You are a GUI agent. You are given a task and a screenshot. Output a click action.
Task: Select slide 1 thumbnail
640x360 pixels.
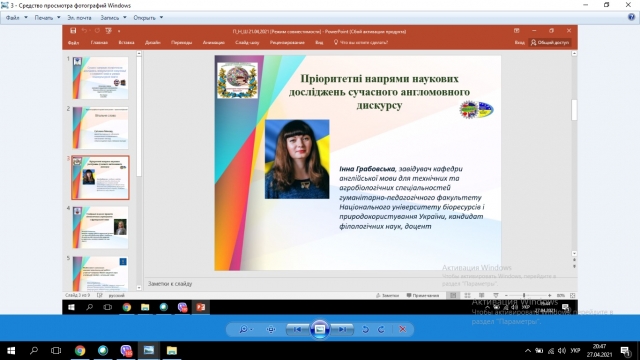click(100, 78)
